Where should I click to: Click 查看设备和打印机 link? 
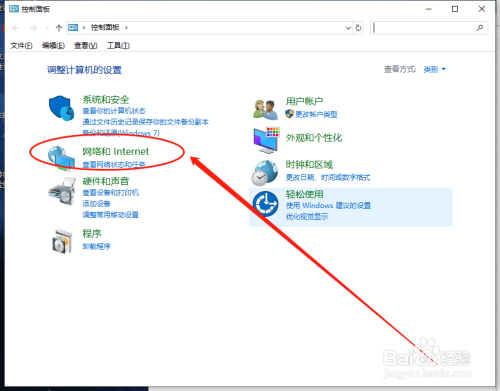[x=111, y=193]
